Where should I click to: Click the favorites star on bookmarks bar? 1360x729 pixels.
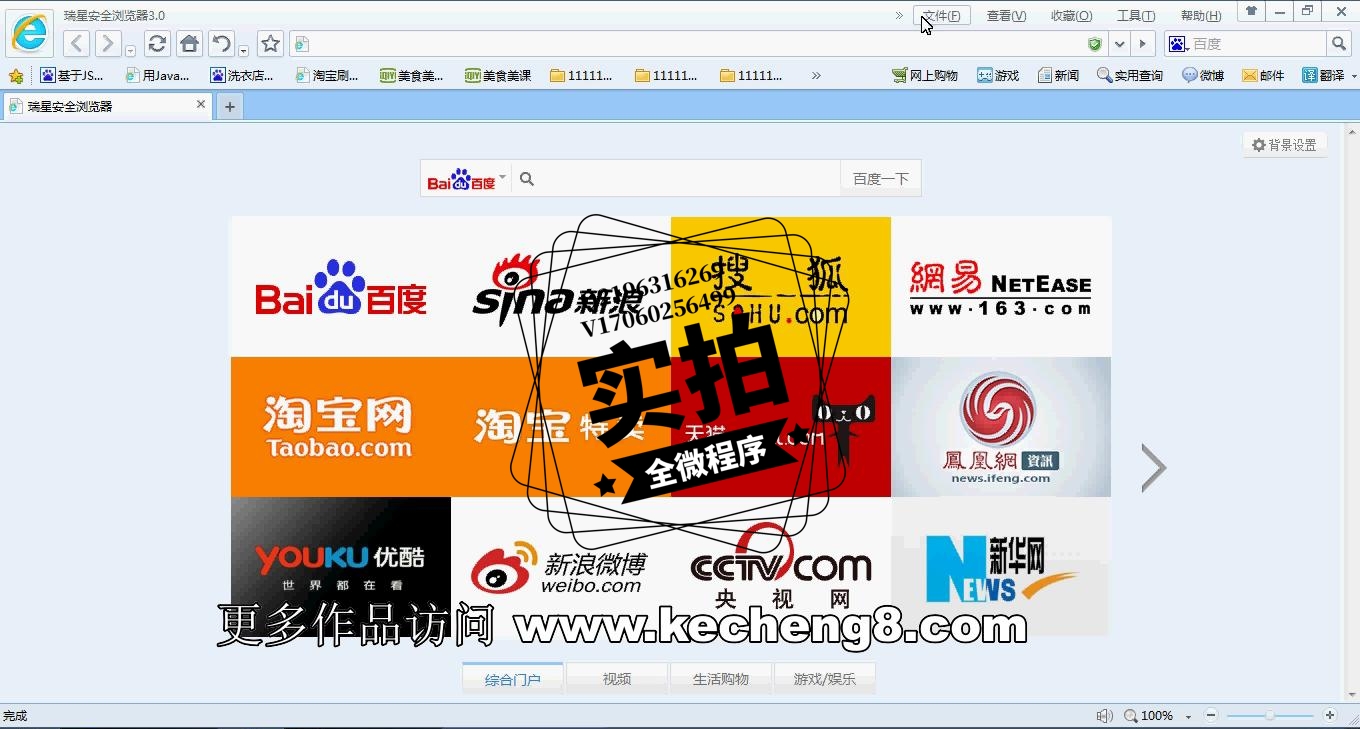pos(16,76)
